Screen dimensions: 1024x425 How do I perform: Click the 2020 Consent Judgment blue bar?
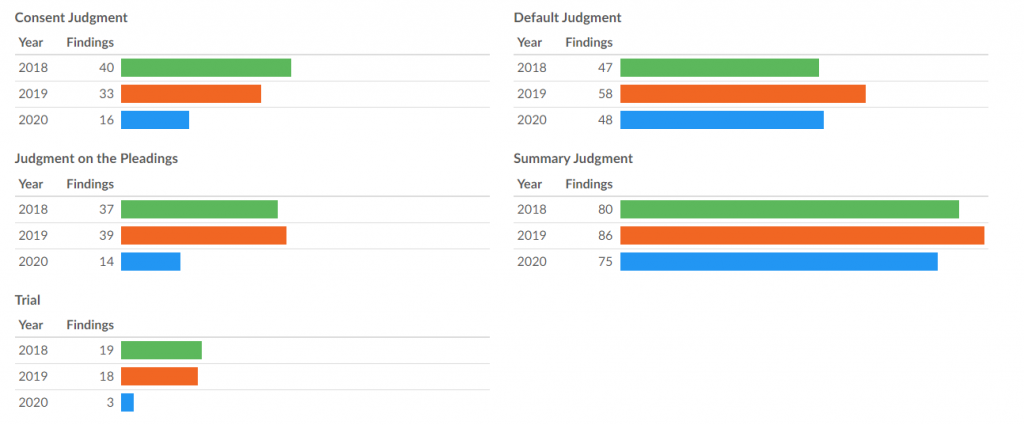pyautogui.click(x=155, y=120)
